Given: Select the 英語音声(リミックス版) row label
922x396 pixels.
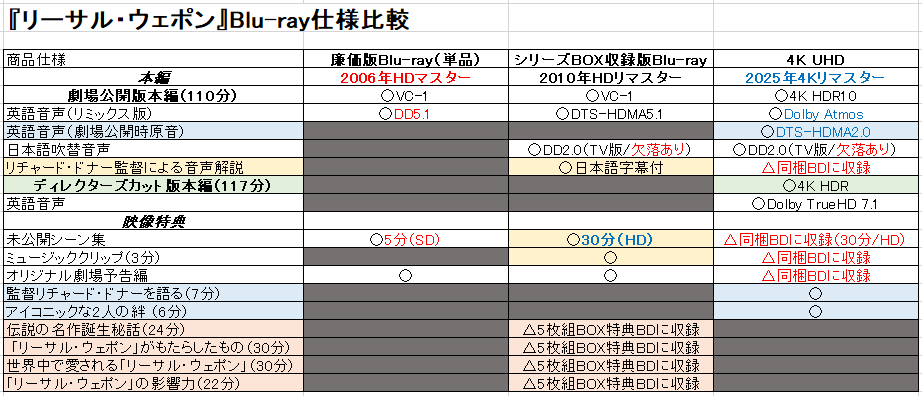Looking at the screenshot, I should click(x=153, y=114).
